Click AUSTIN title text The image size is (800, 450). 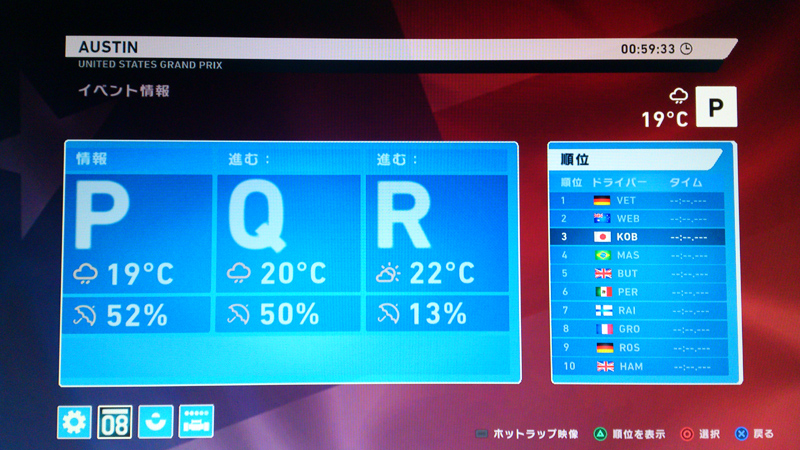tap(108, 47)
